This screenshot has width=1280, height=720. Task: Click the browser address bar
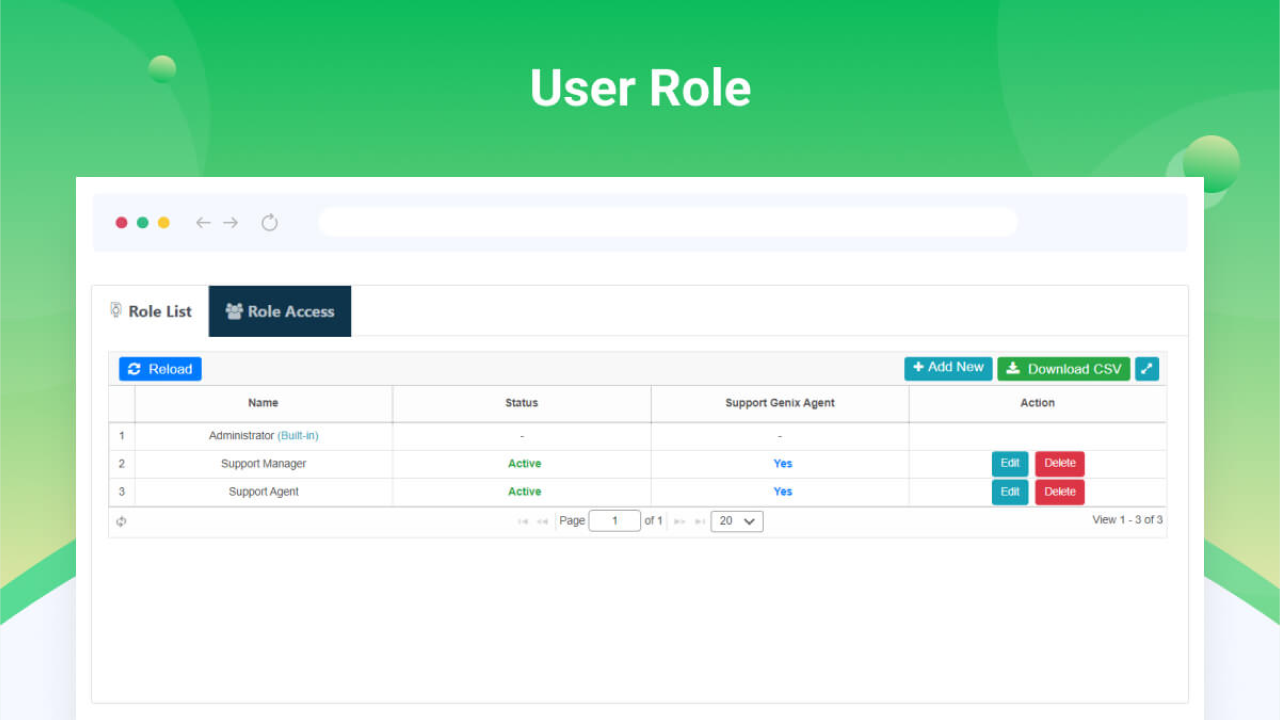click(667, 222)
